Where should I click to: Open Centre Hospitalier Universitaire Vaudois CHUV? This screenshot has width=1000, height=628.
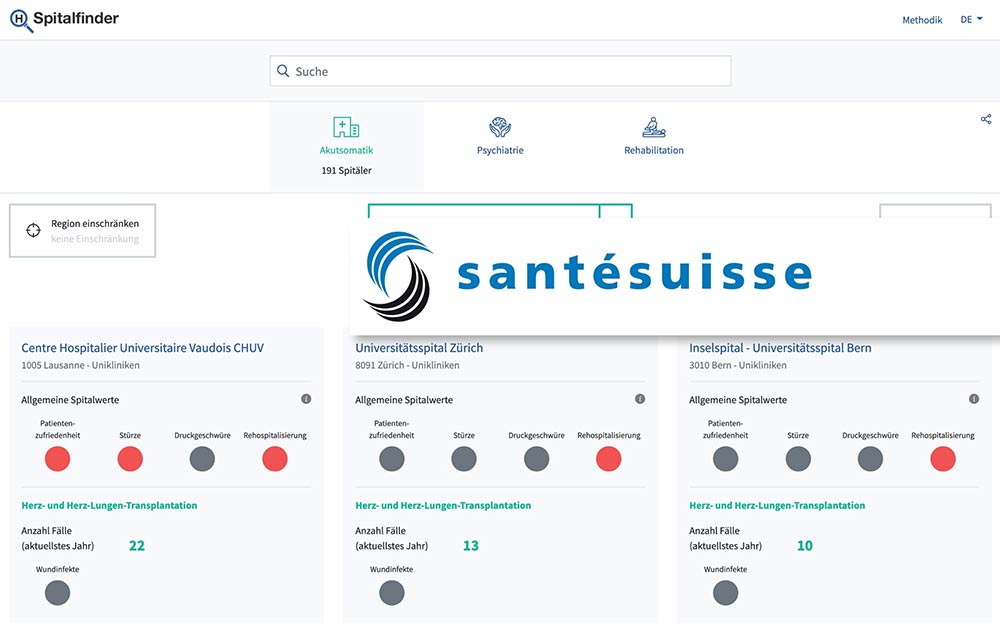click(x=142, y=348)
